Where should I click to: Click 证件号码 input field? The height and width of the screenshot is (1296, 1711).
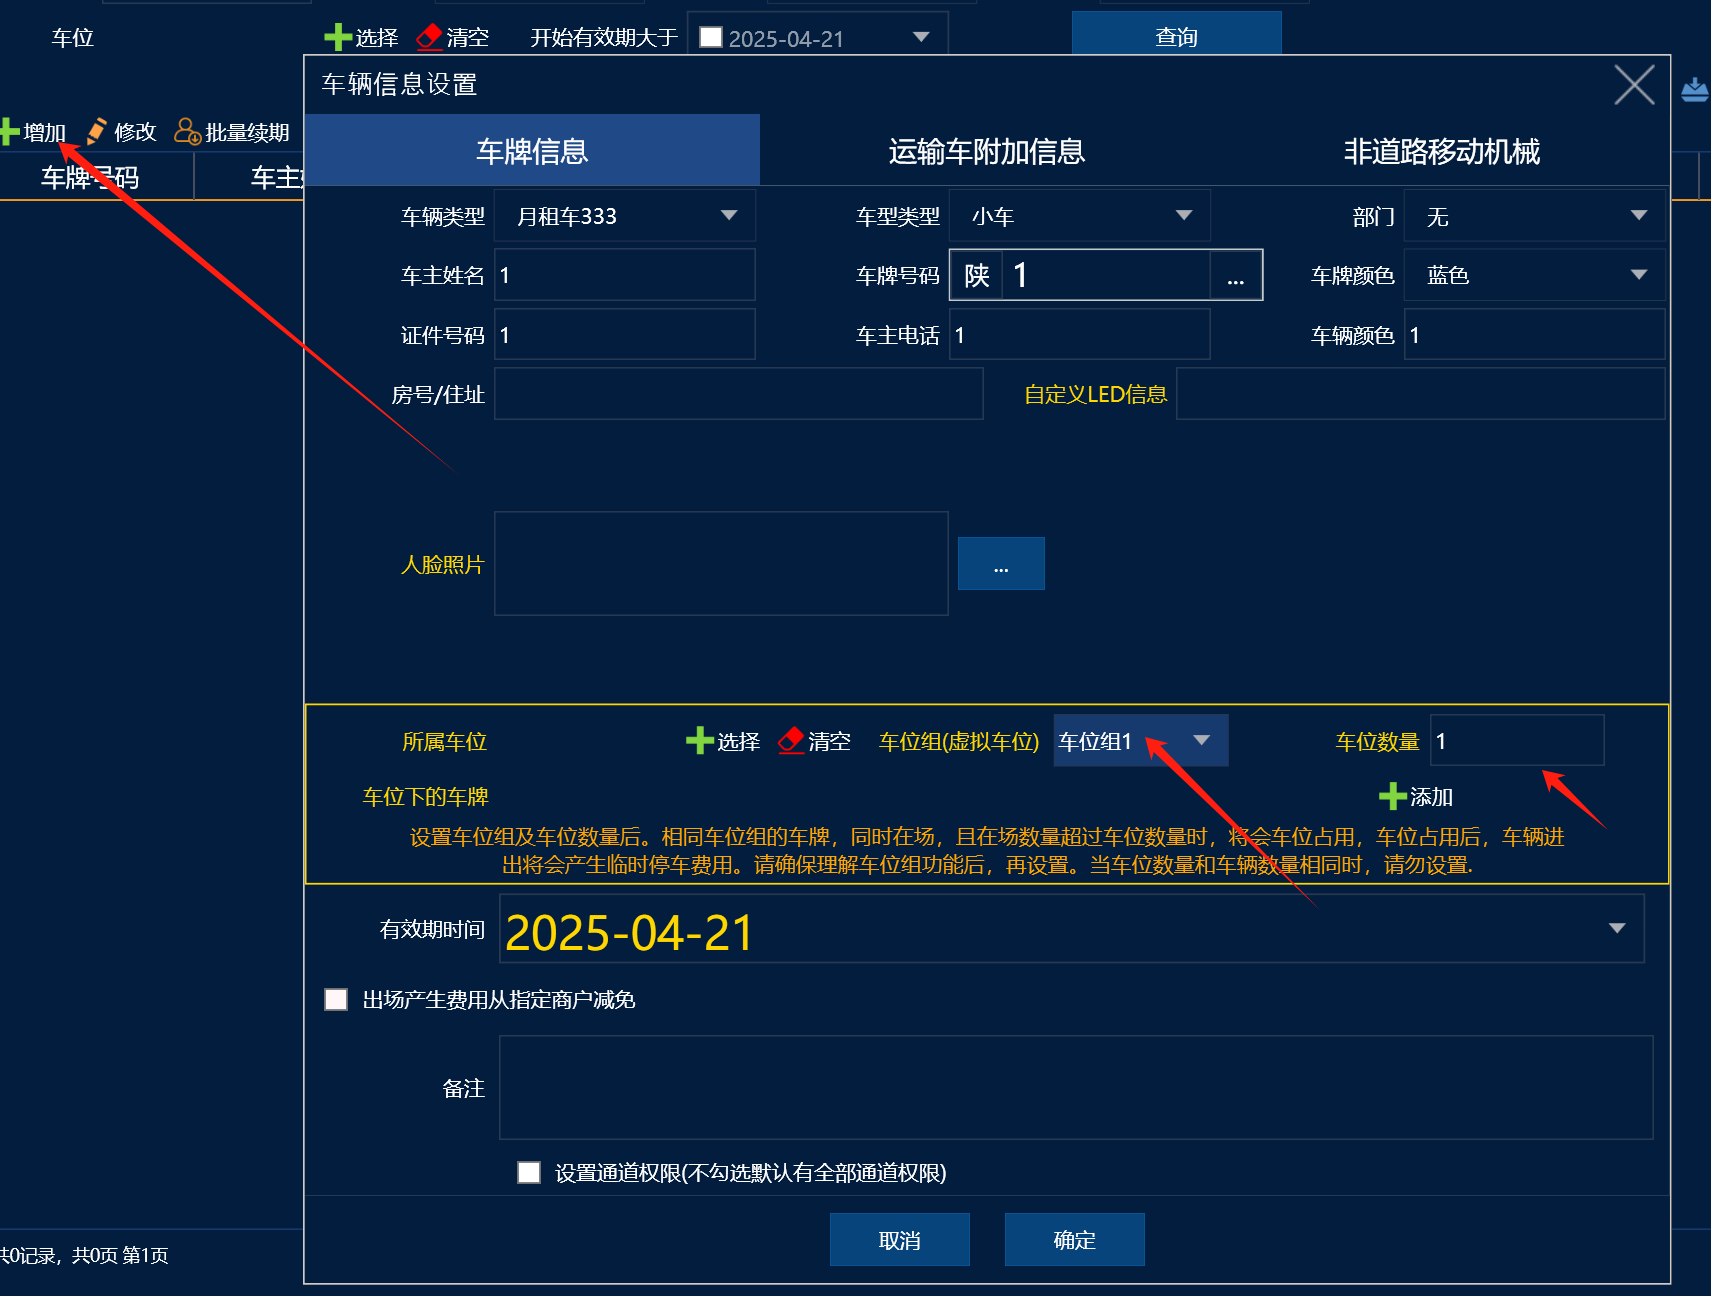tap(624, 334)
